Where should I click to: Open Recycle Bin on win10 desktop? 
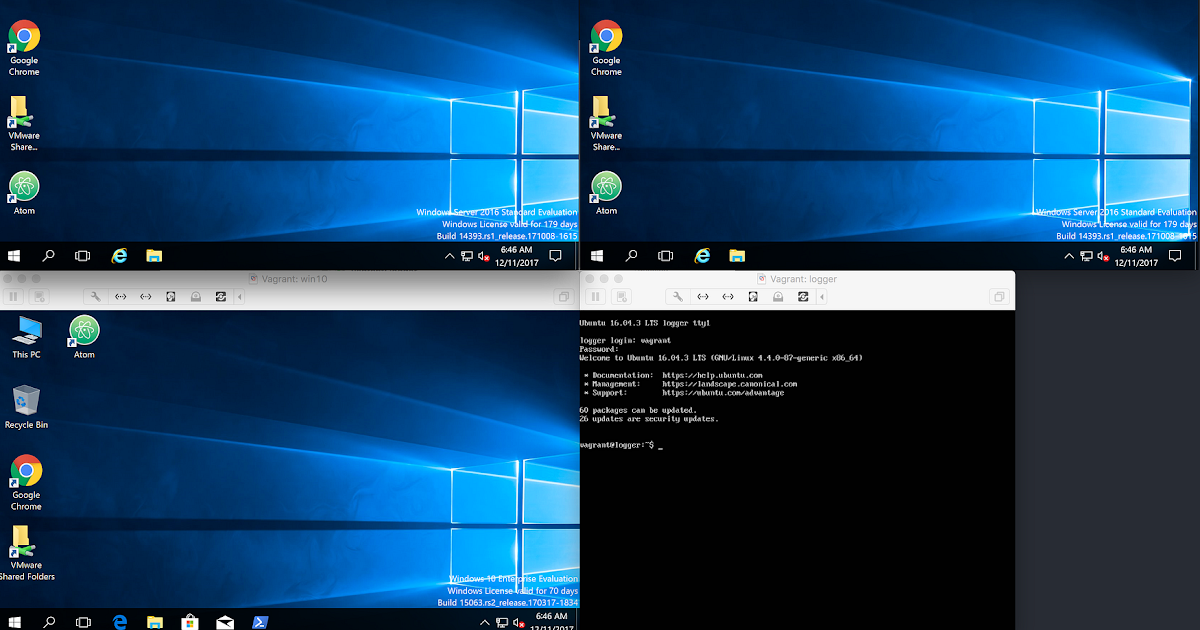coord(26,408)
